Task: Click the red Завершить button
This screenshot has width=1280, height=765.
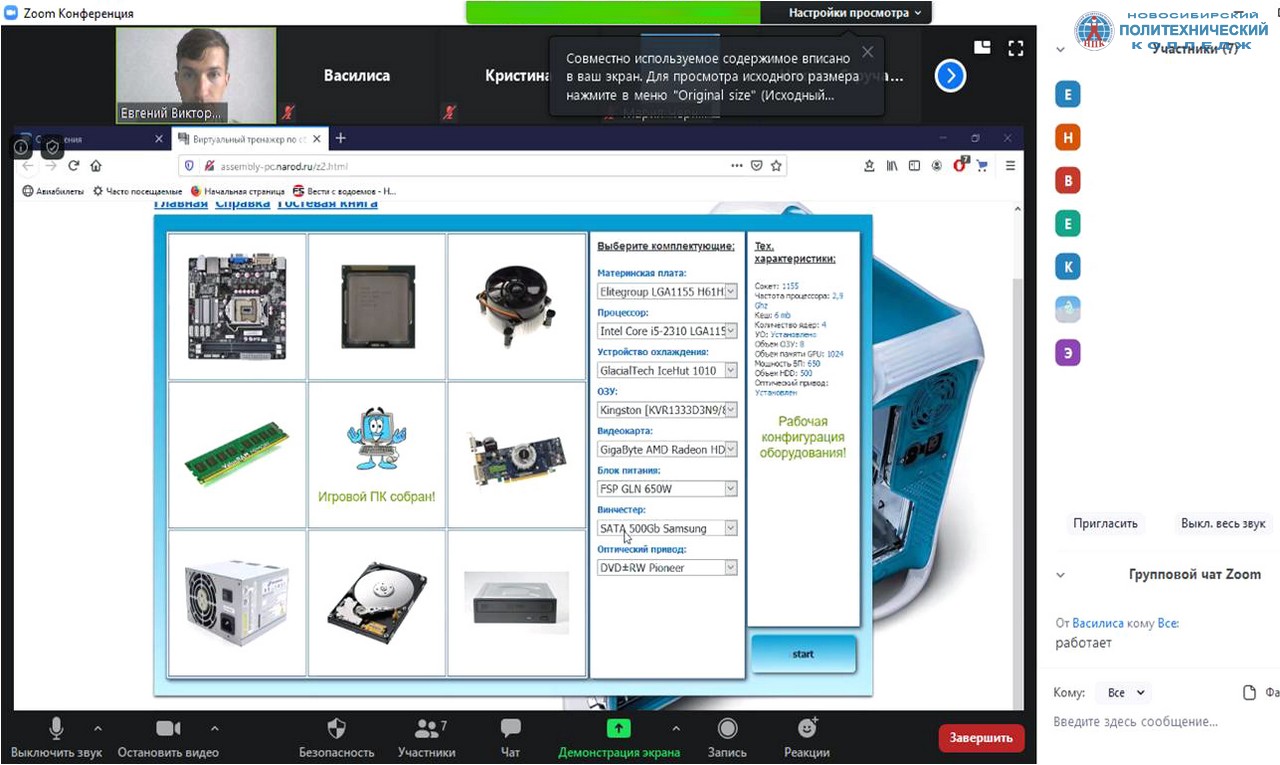Action: (x=981, y=738)
